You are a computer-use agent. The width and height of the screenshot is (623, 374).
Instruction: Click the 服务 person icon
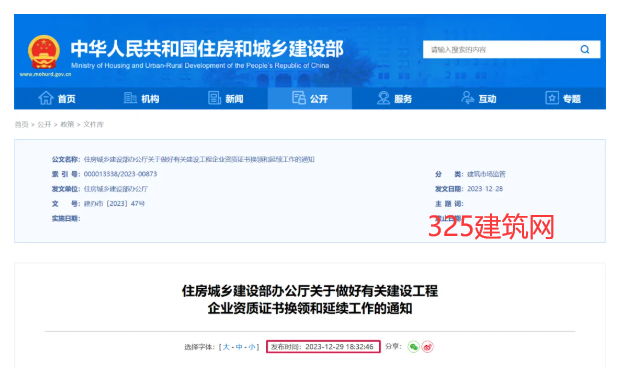coord(383,98)
